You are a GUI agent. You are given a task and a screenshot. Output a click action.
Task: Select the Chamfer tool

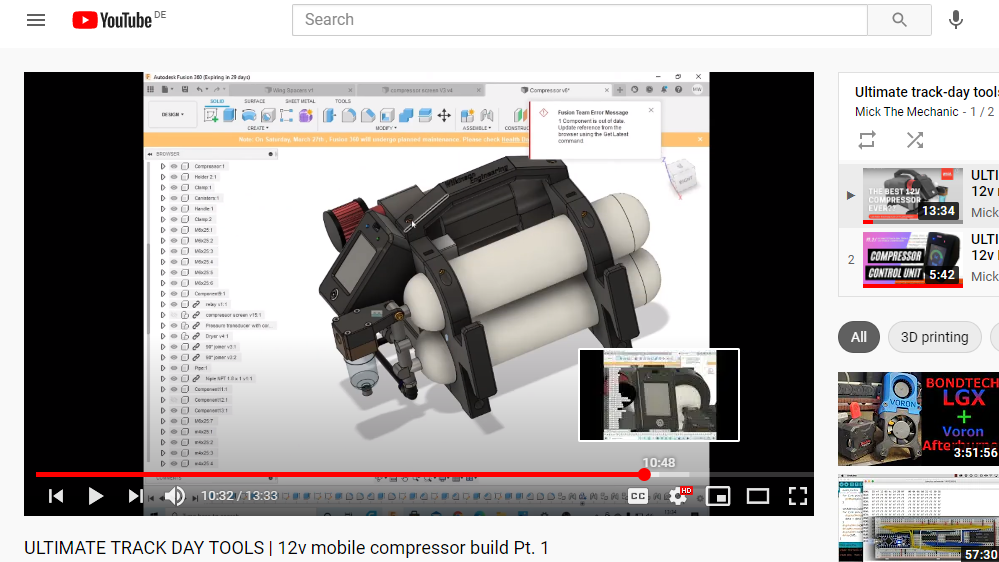pos(368,115)
